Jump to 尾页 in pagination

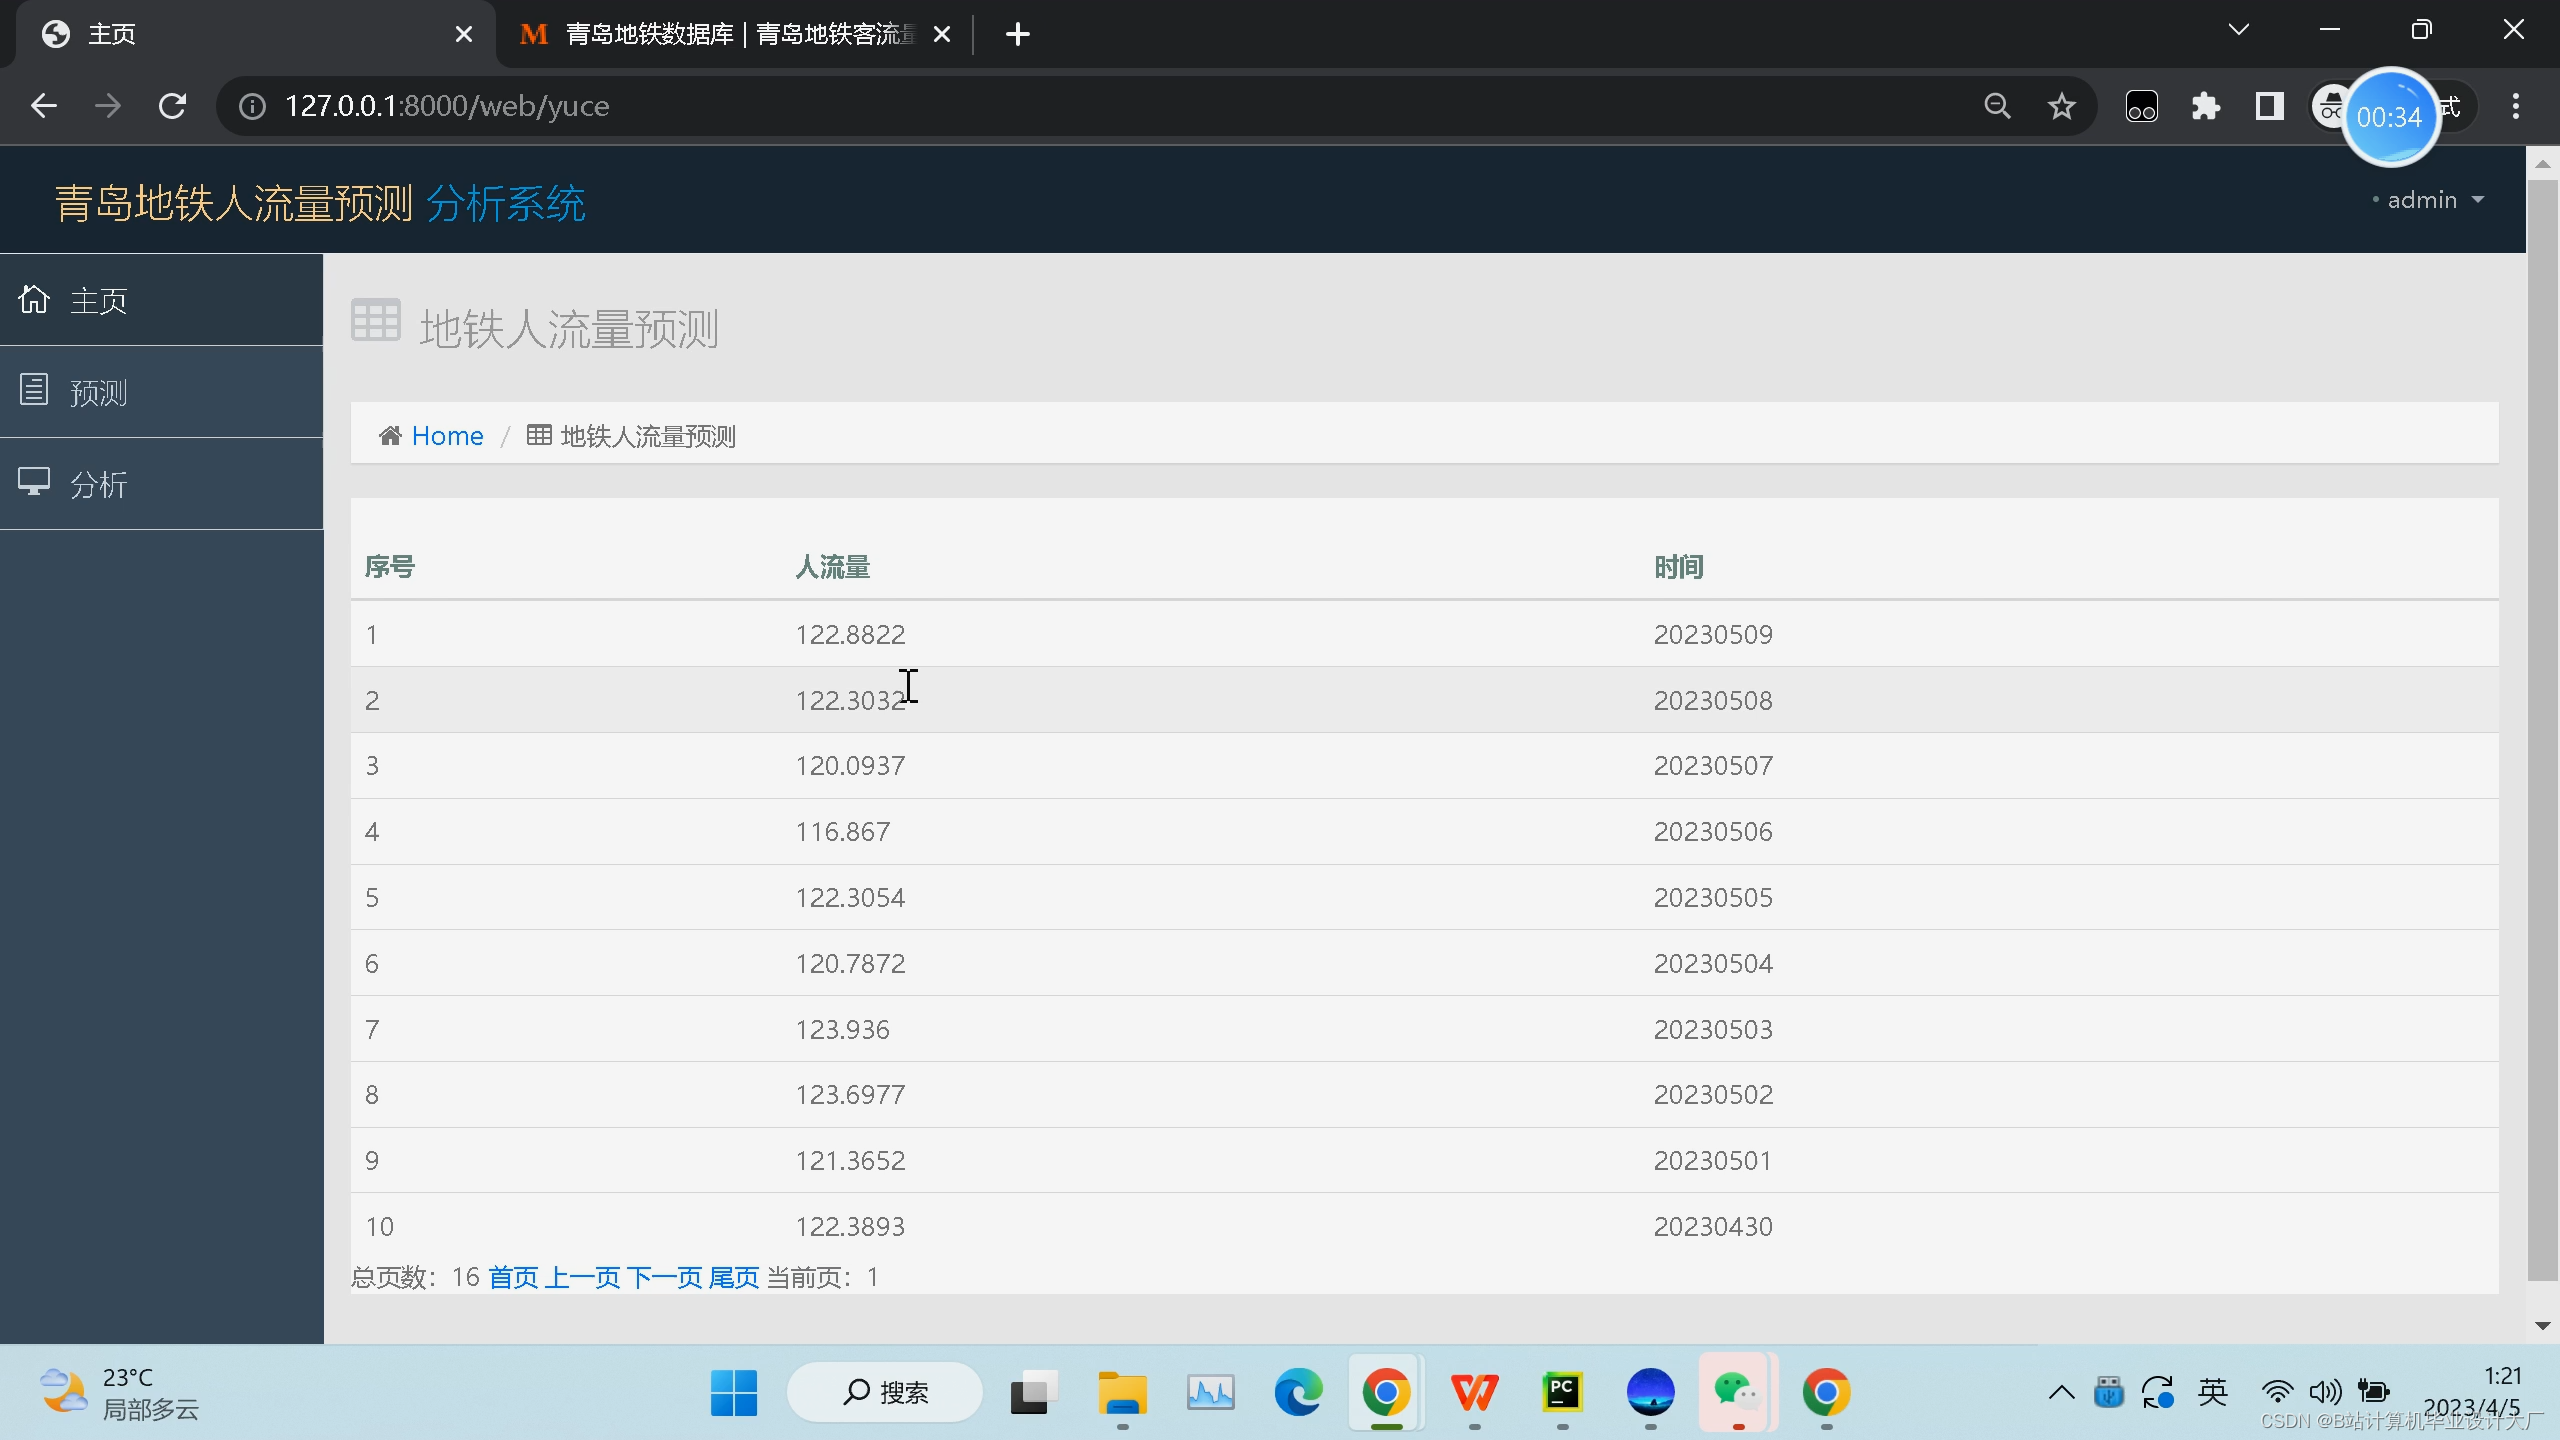tap(733, 1277)
